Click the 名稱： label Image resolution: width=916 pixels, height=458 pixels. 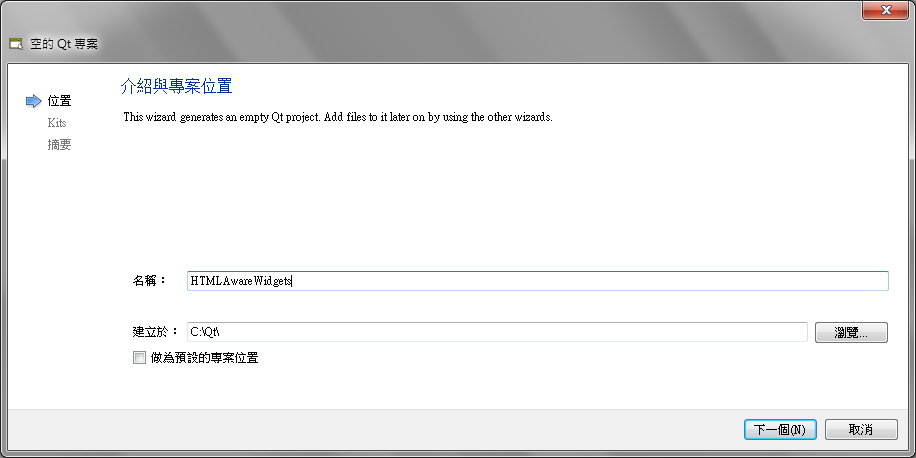point(150,280)
